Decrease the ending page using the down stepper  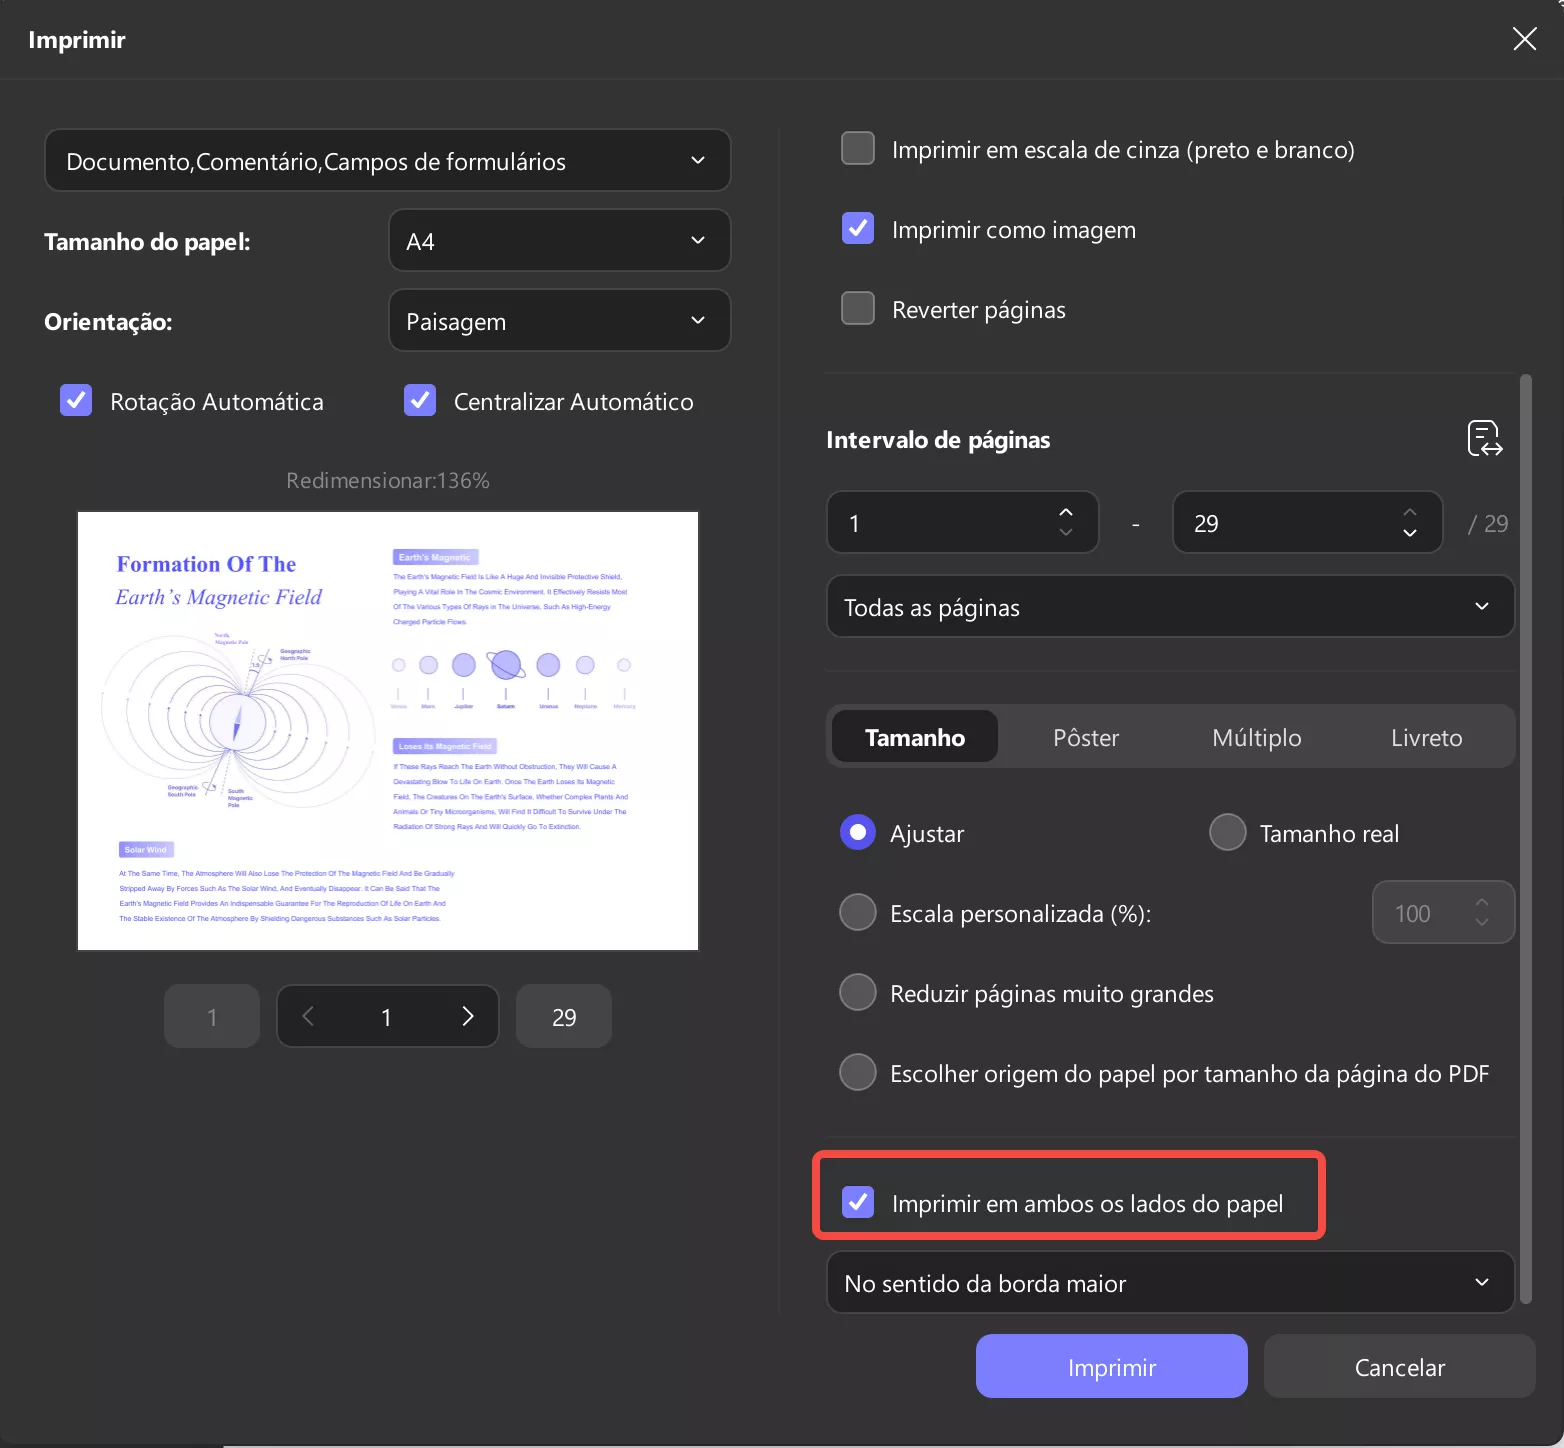(1410, 532)
